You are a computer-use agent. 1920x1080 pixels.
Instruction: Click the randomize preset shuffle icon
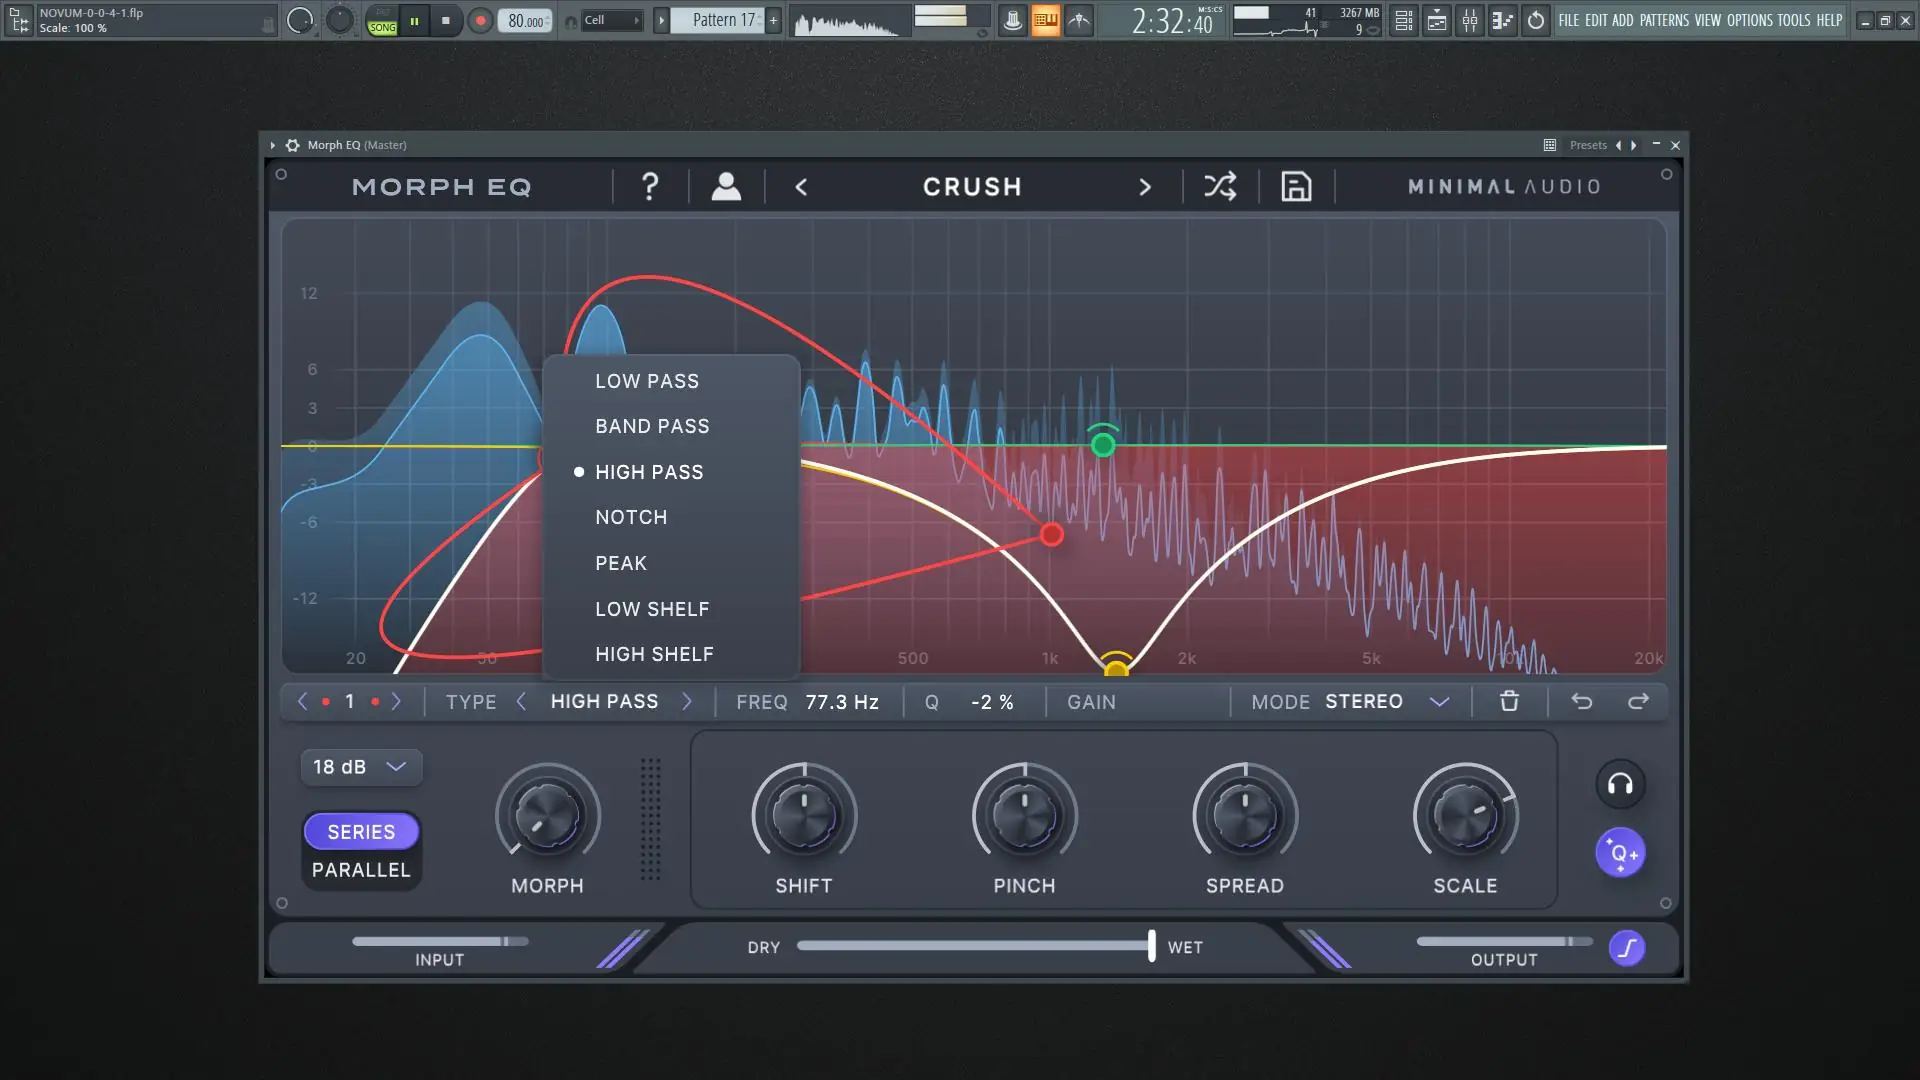1220,186
